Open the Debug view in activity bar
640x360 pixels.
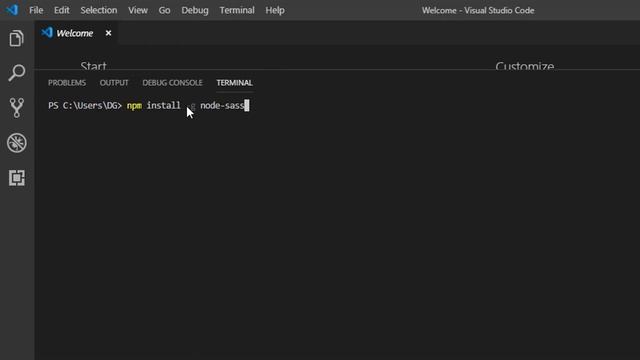(16, 143)
